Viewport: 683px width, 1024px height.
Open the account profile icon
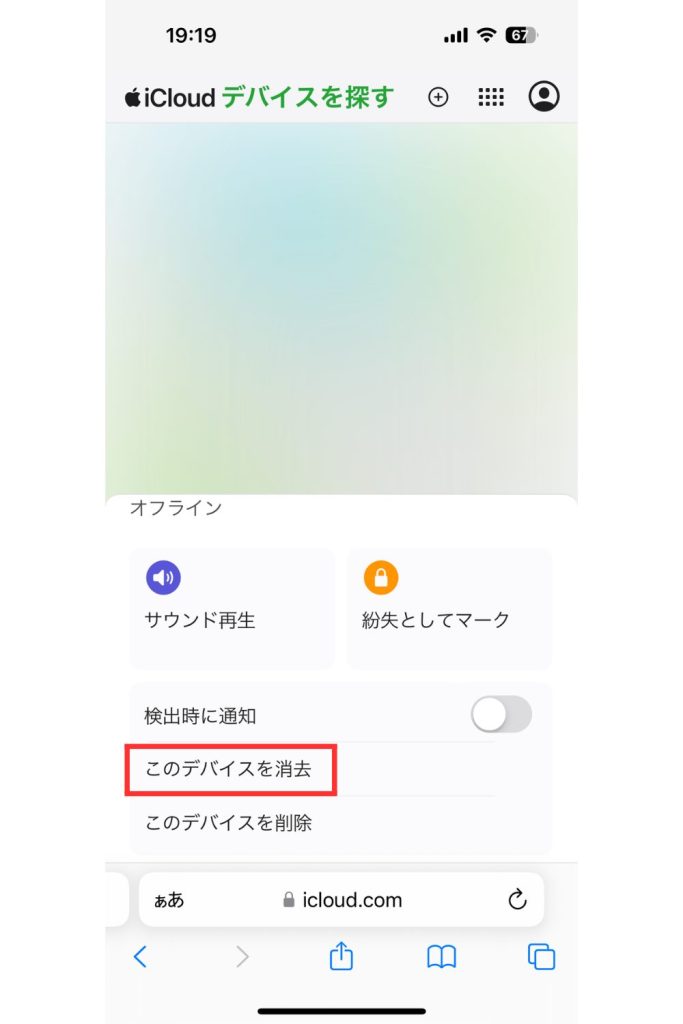pos(544,97)
